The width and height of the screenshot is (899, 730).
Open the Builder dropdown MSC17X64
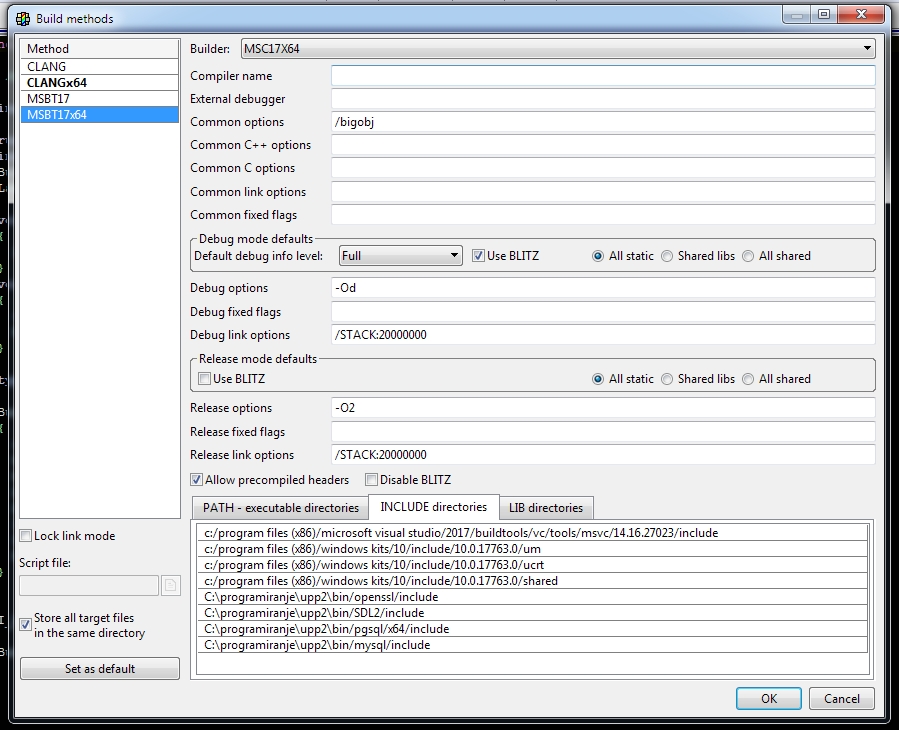pyautogui.click(x=558, y=48)
